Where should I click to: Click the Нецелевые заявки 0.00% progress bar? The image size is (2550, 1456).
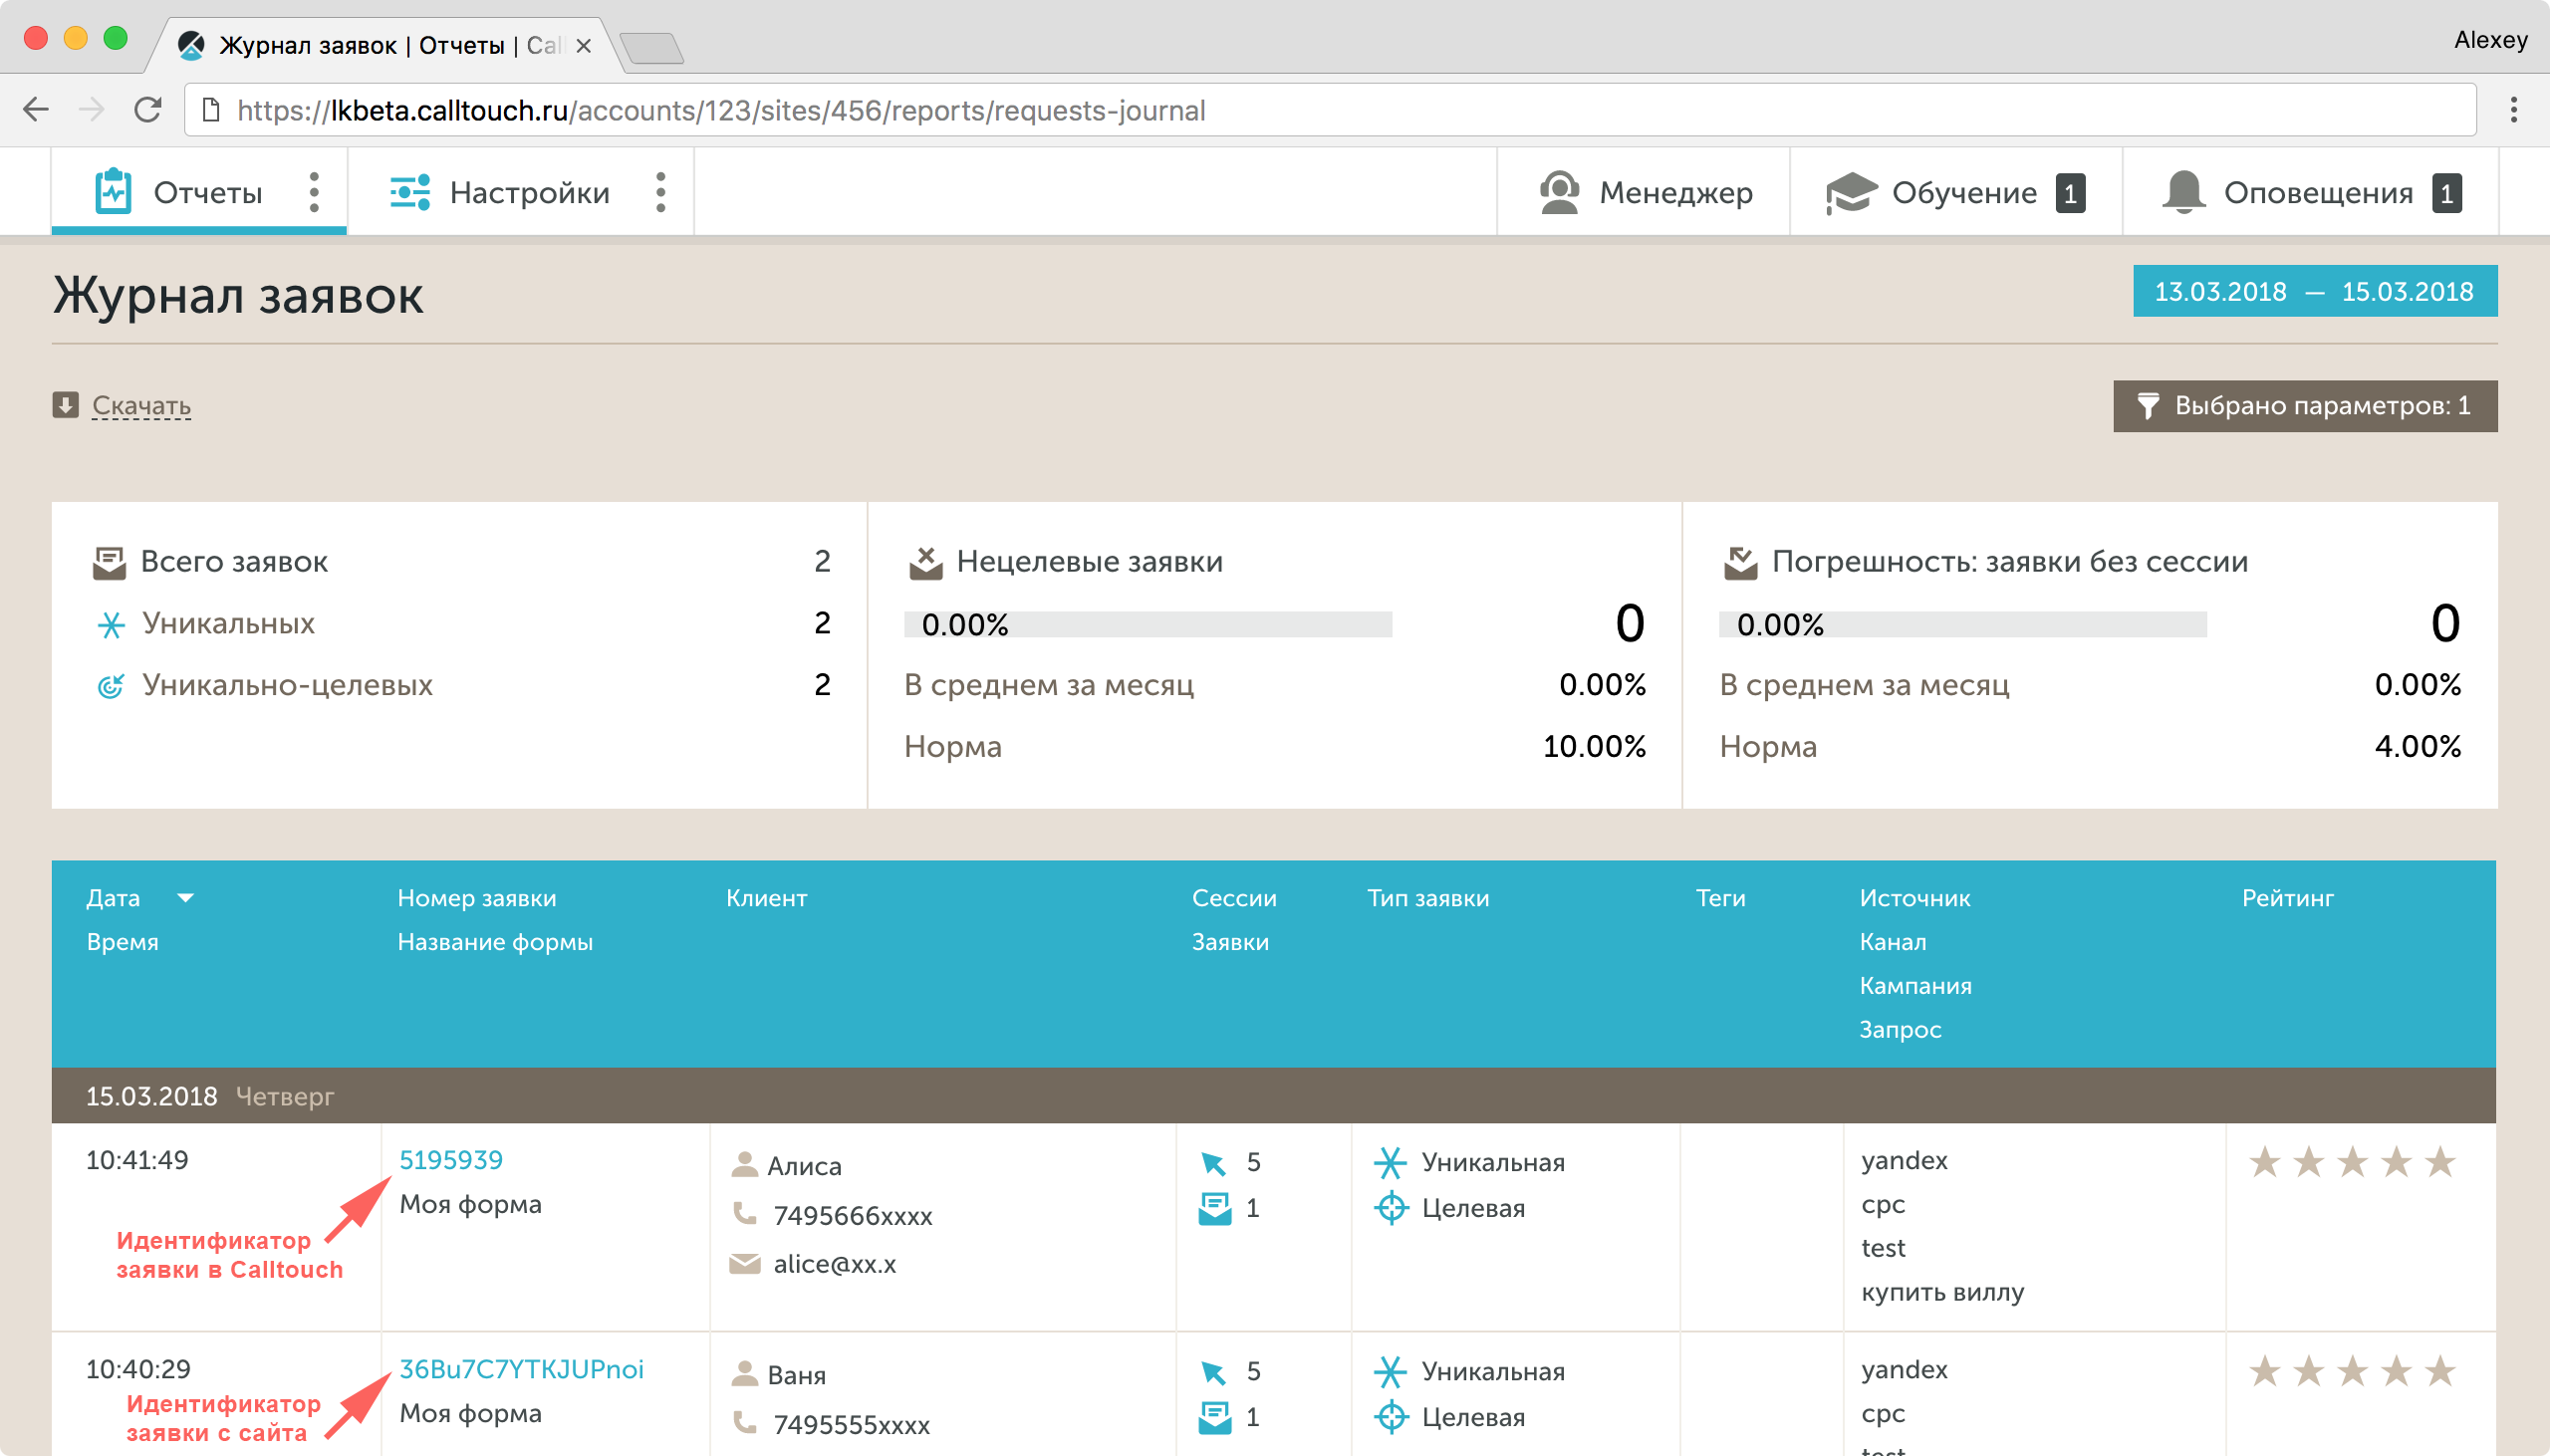[1148, 624]
